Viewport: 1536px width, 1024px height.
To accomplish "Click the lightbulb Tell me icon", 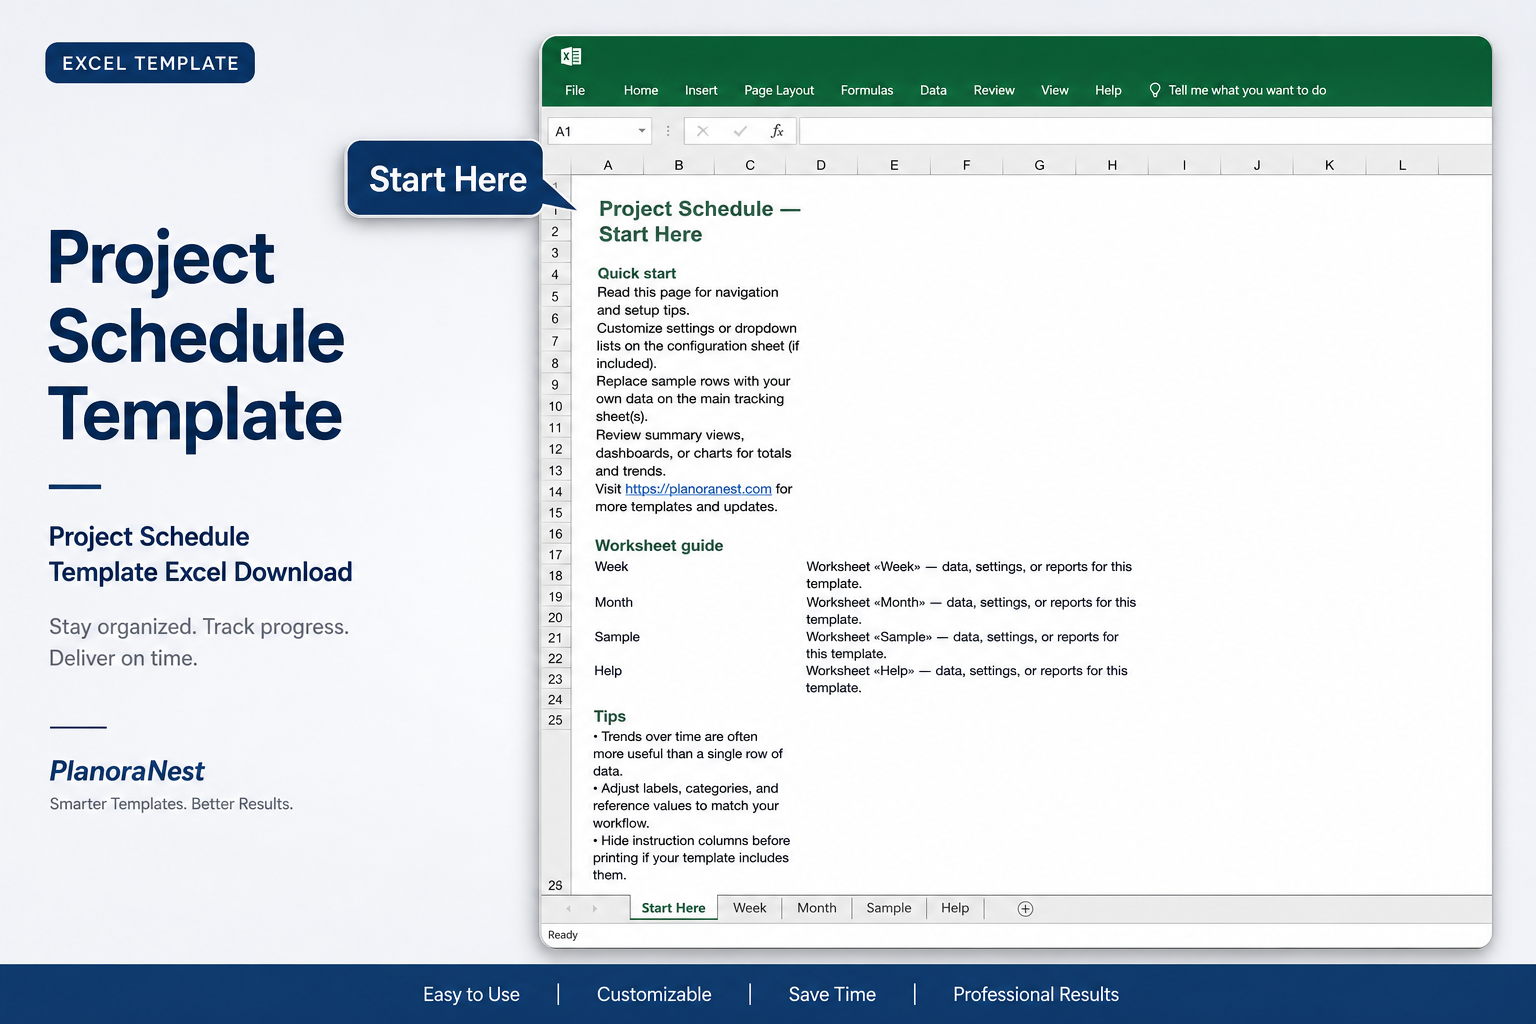I will click(1155, 90).
